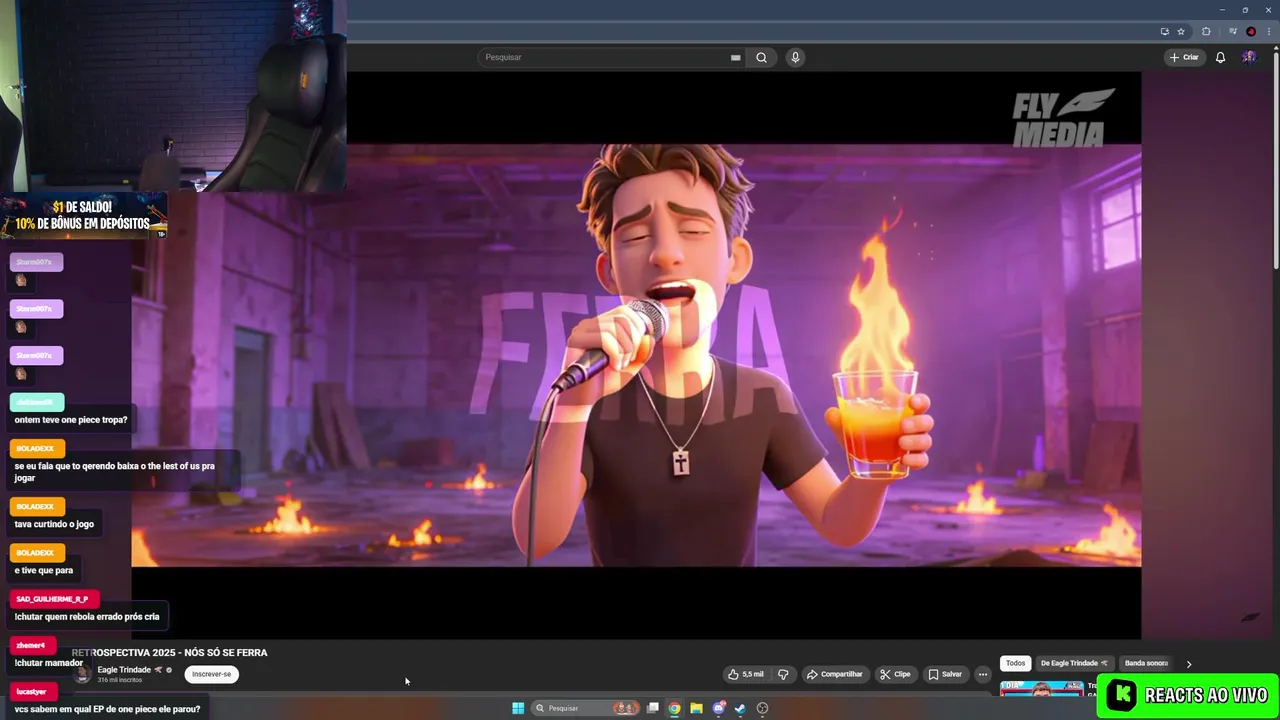The width and height of the screenshot is (1280, 720).
Task: Open the Chrome profile avatar
Action: (x=1251, y=31)
